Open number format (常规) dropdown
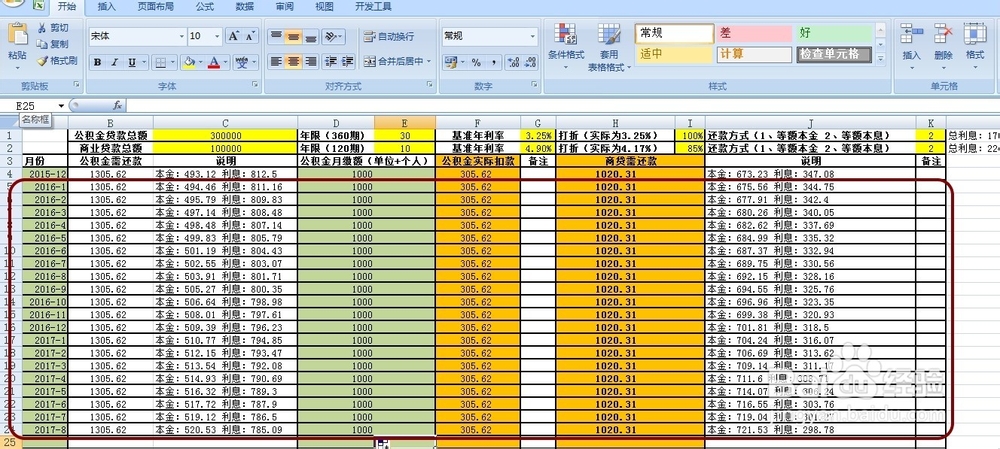This screenshot has width=1000, height=449. [533, 36]
